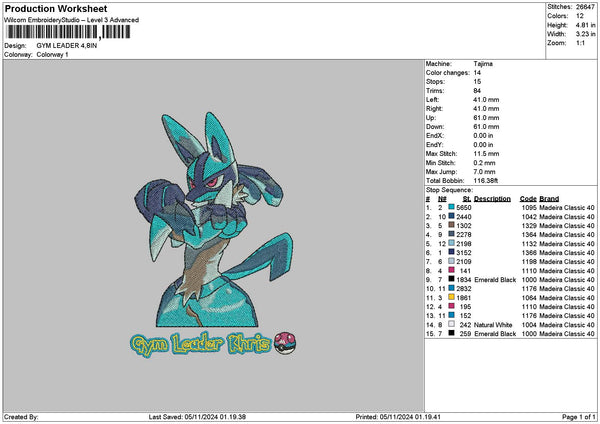Click the brown swatch beside 1302

452,225
